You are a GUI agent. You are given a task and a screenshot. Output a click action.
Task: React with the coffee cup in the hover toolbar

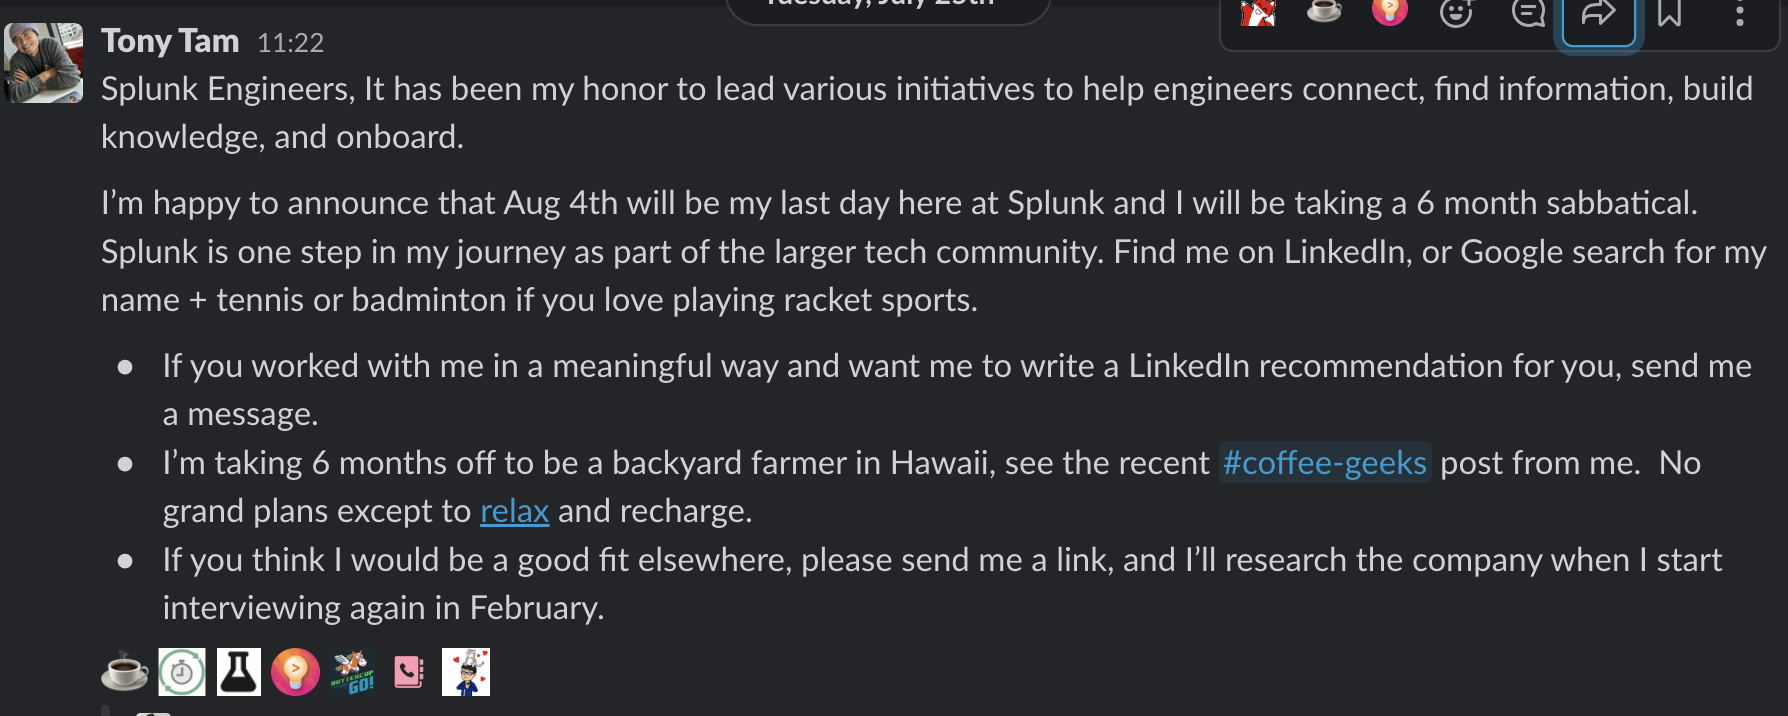[1324, 12]
